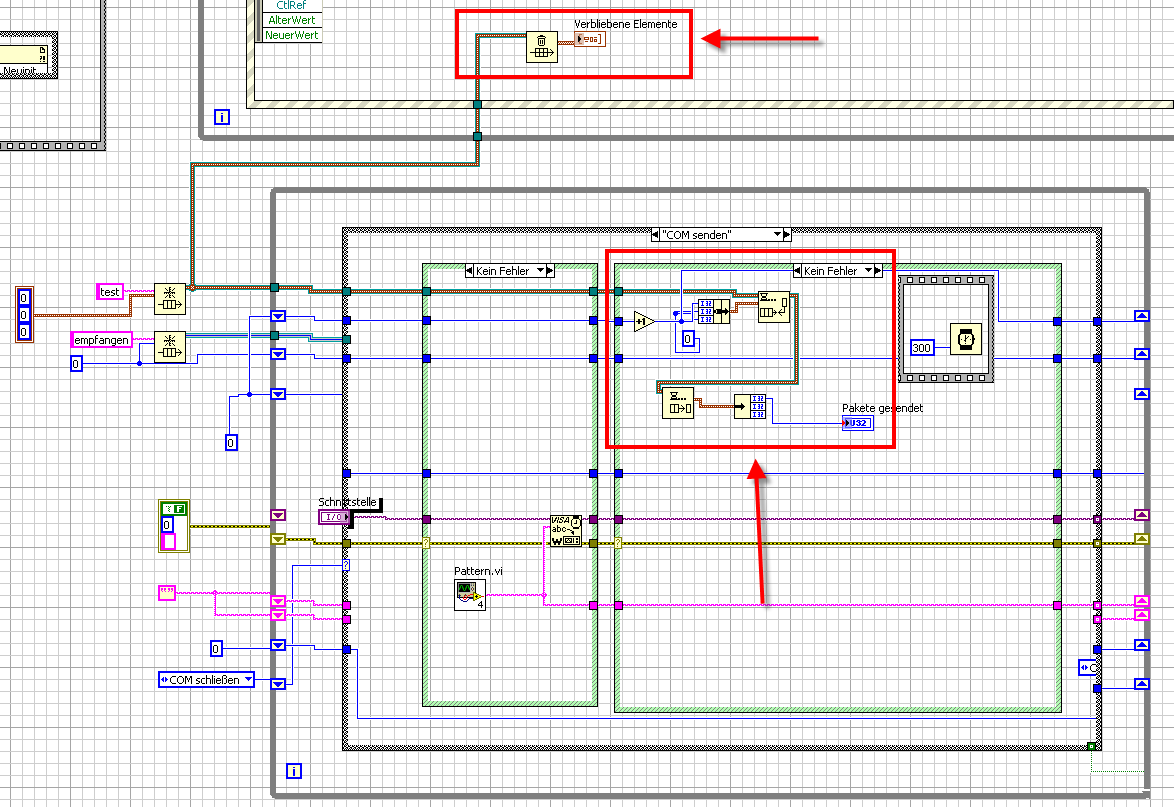Open left Kein Fehler case selector dropdown
The image size is (1174, 807).
pyautogui.click(x=541, y=270)
